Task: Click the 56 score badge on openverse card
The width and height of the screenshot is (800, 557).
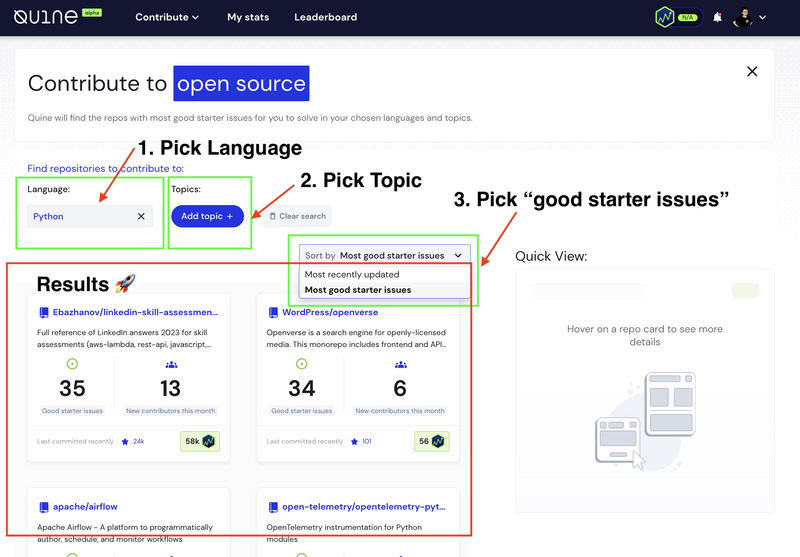Action: tap(430, 441)
